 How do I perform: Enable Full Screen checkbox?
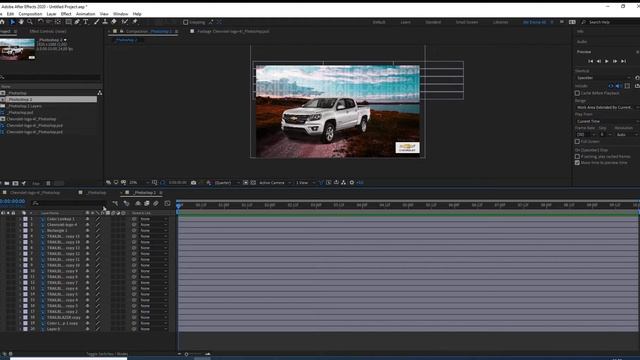[577, 142]
